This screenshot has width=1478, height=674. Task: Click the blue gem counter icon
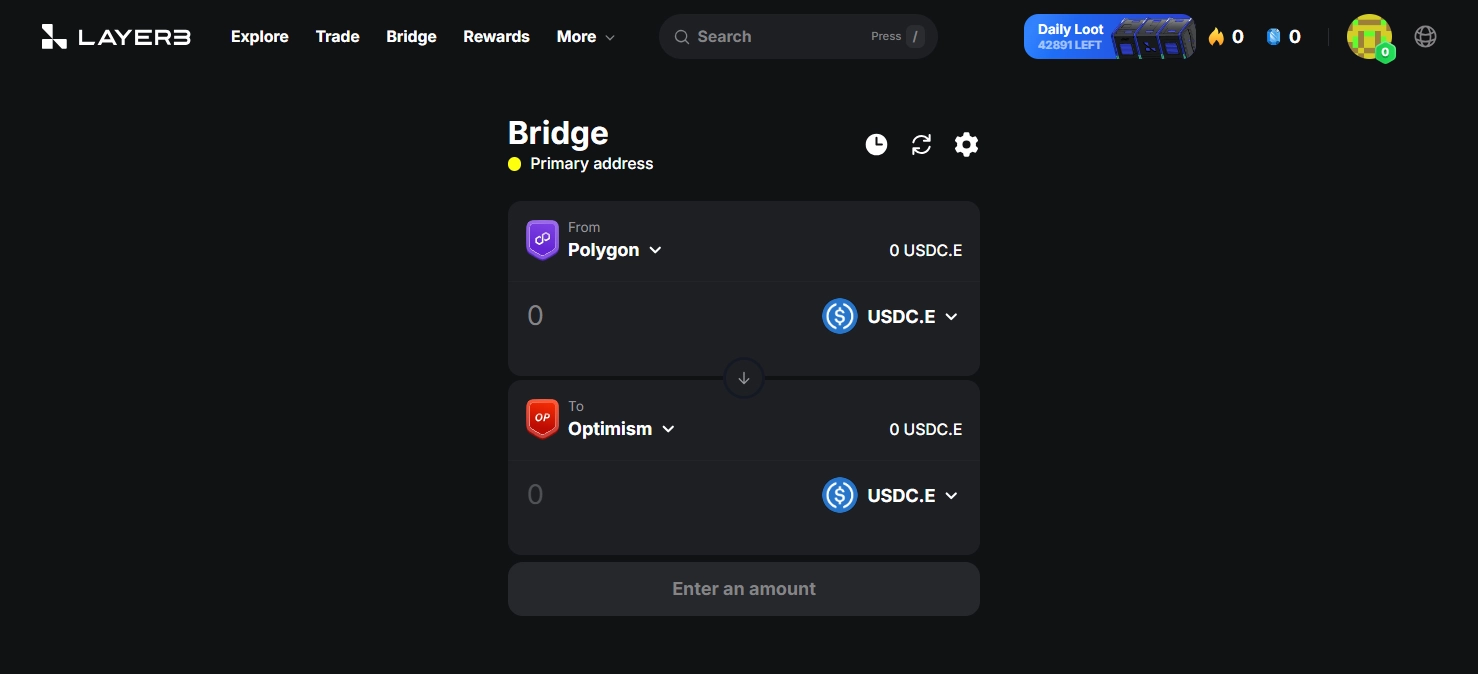point(1273,37)
